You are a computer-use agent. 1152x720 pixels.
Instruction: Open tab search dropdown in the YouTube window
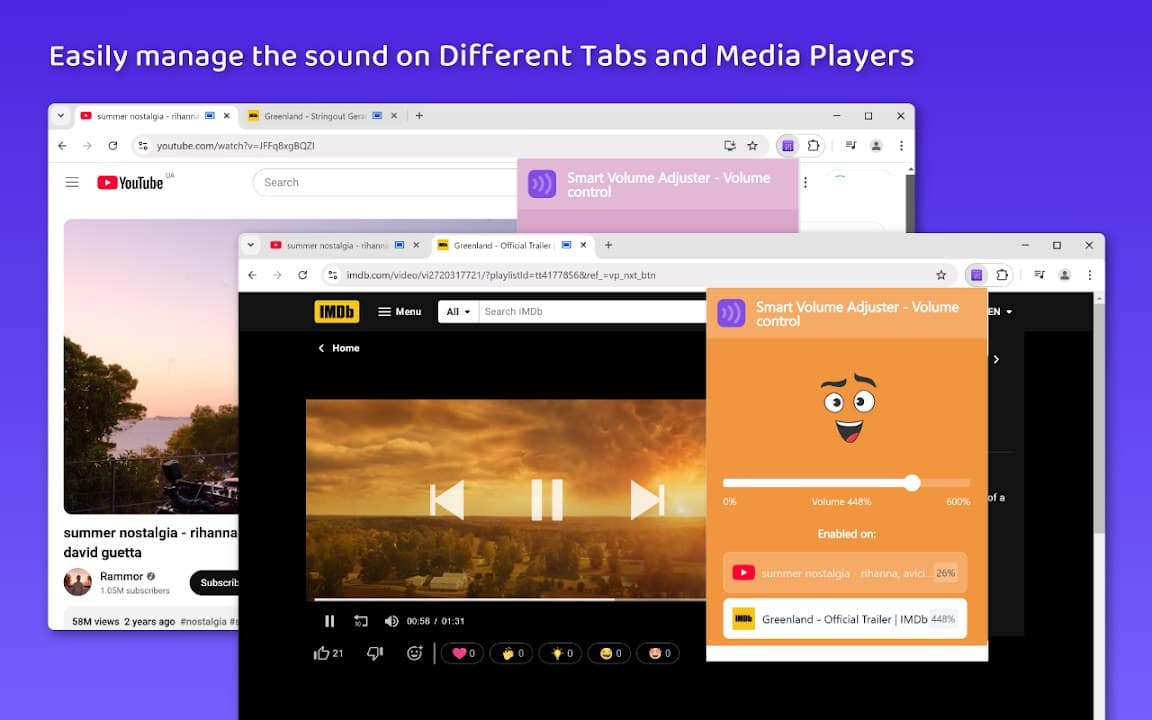[61, 115]
